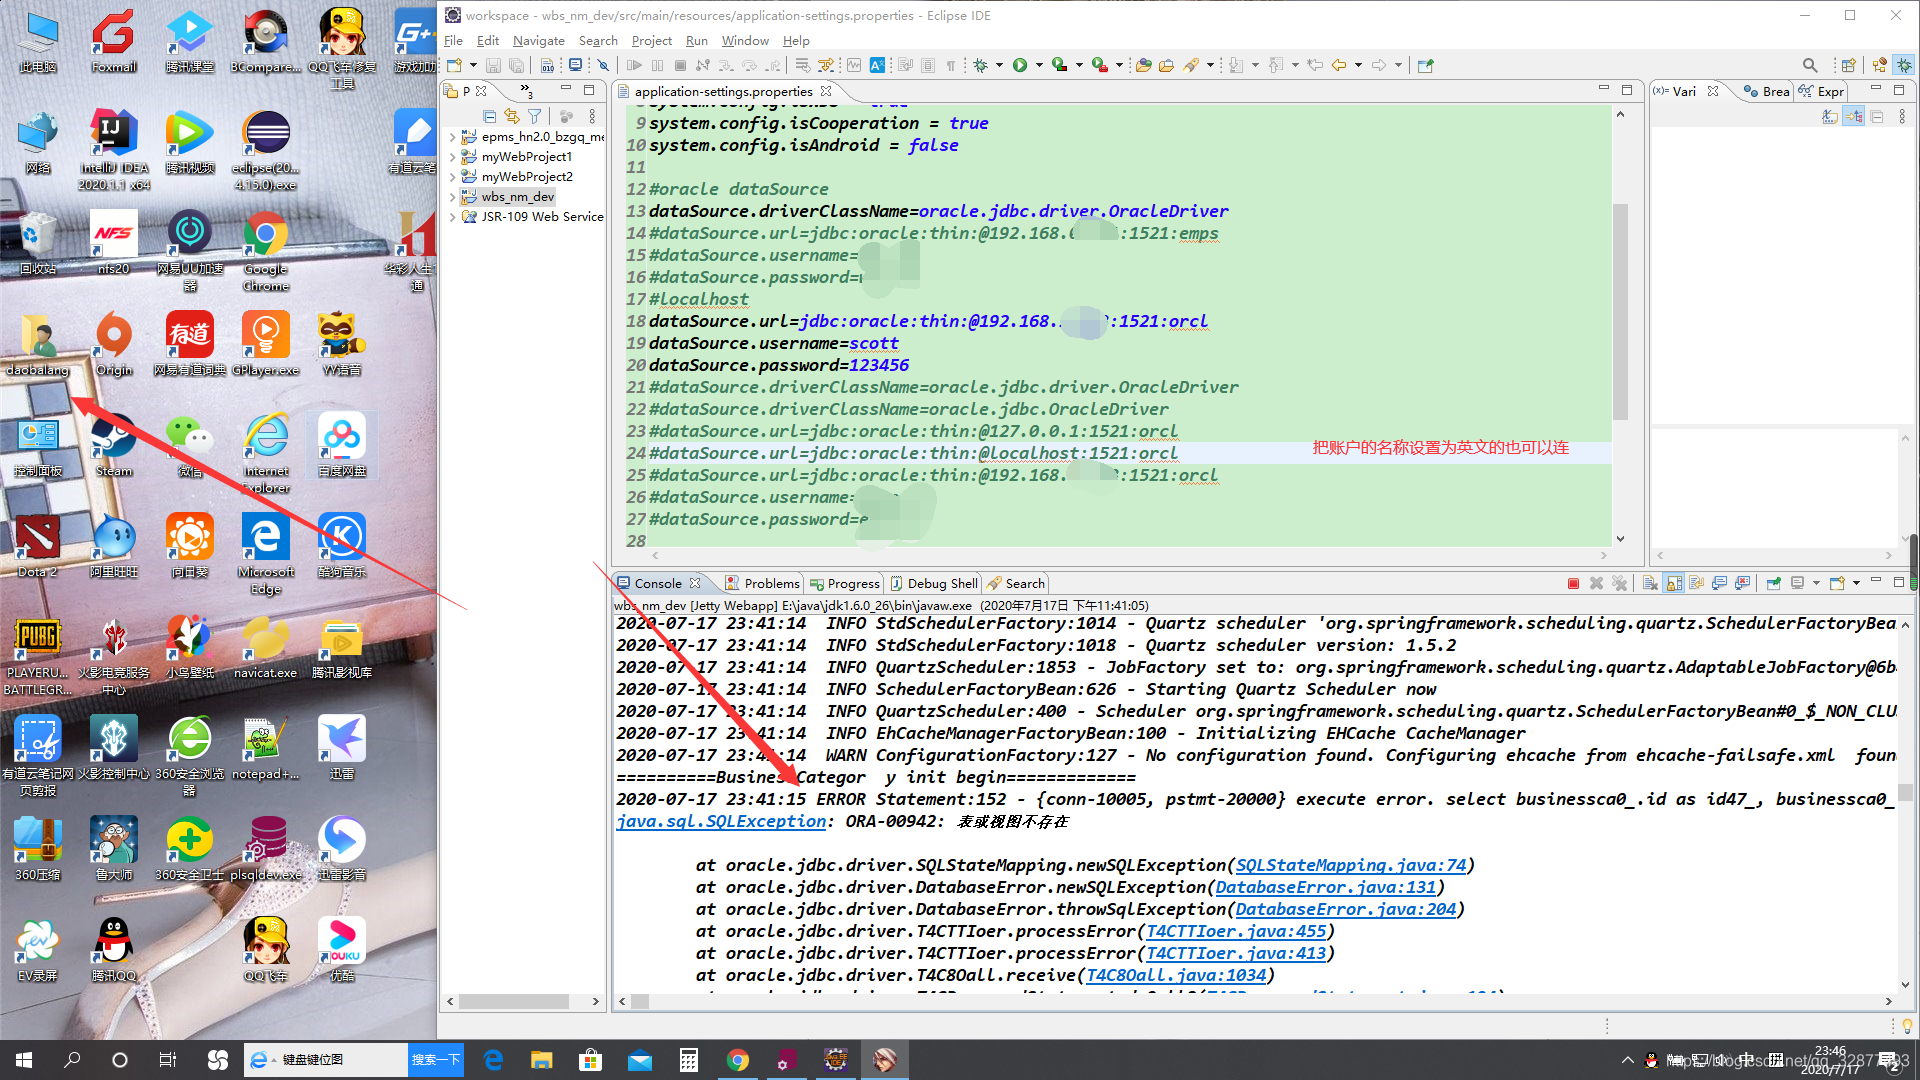Viewport: 1920px width, 1080px height.
Task: Click the Debug bug icon in toolbar
Action: 980,65
